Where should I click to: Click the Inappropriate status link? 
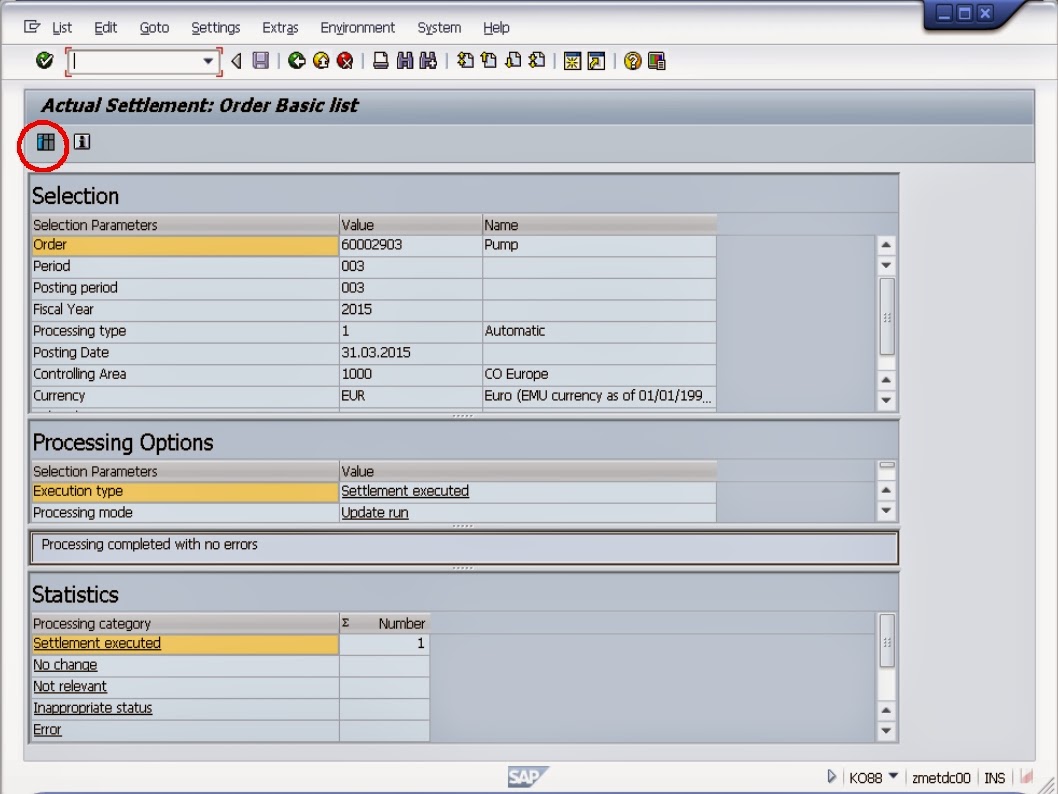[92, 708]
